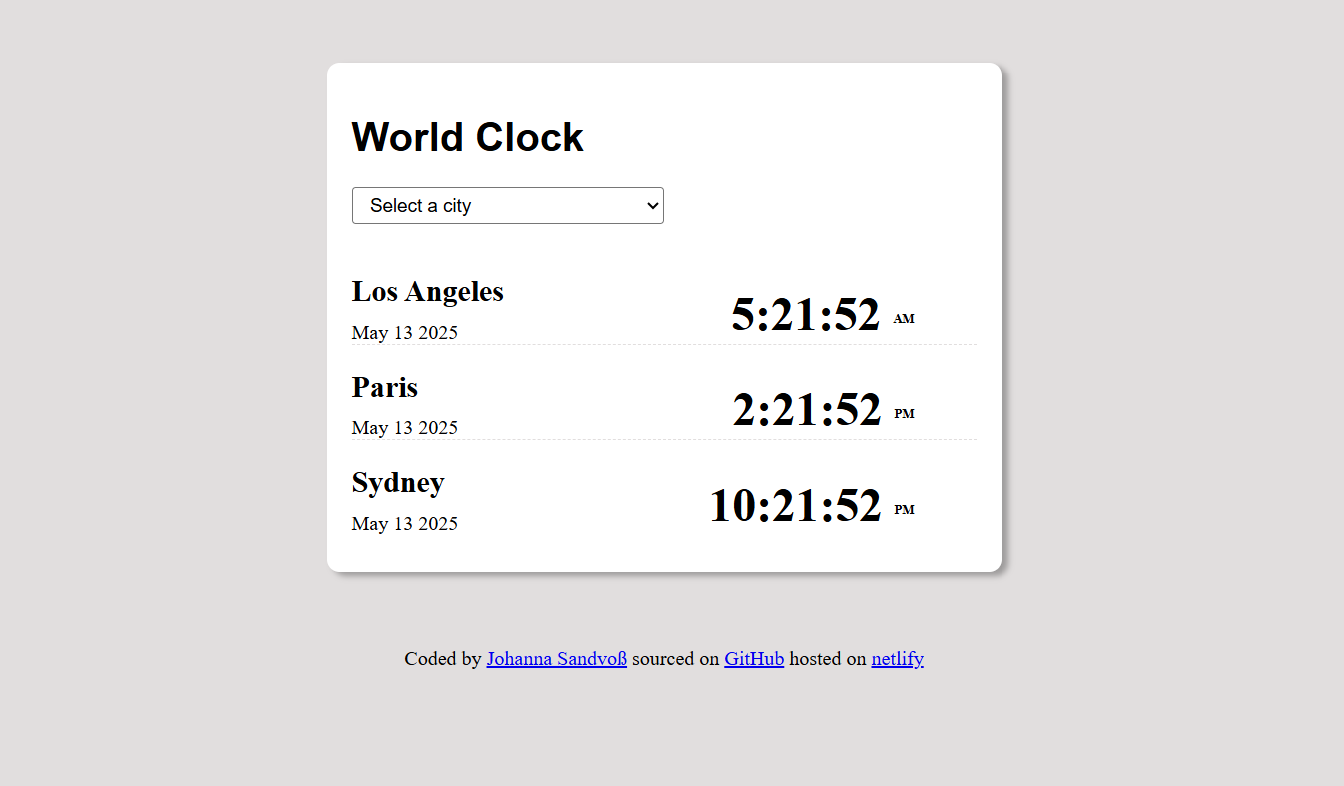This screenshot has height=786, width=1344.
Task: Click the World Clock heading
Action: click(467, 137)
